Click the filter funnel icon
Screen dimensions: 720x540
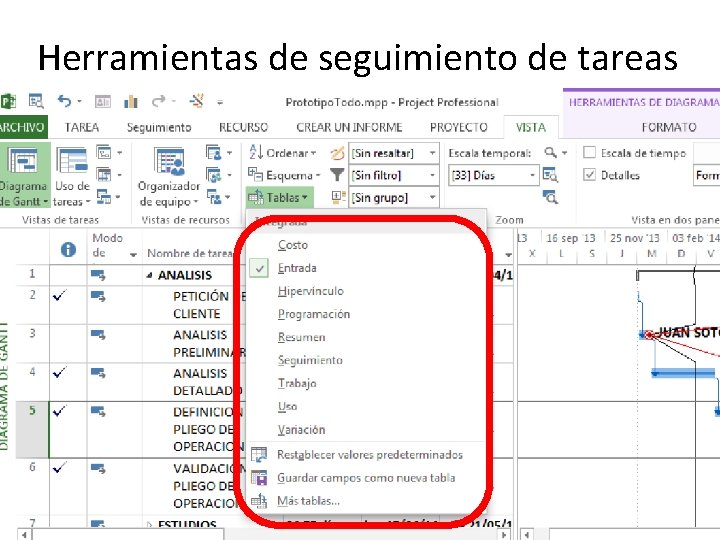337,175
